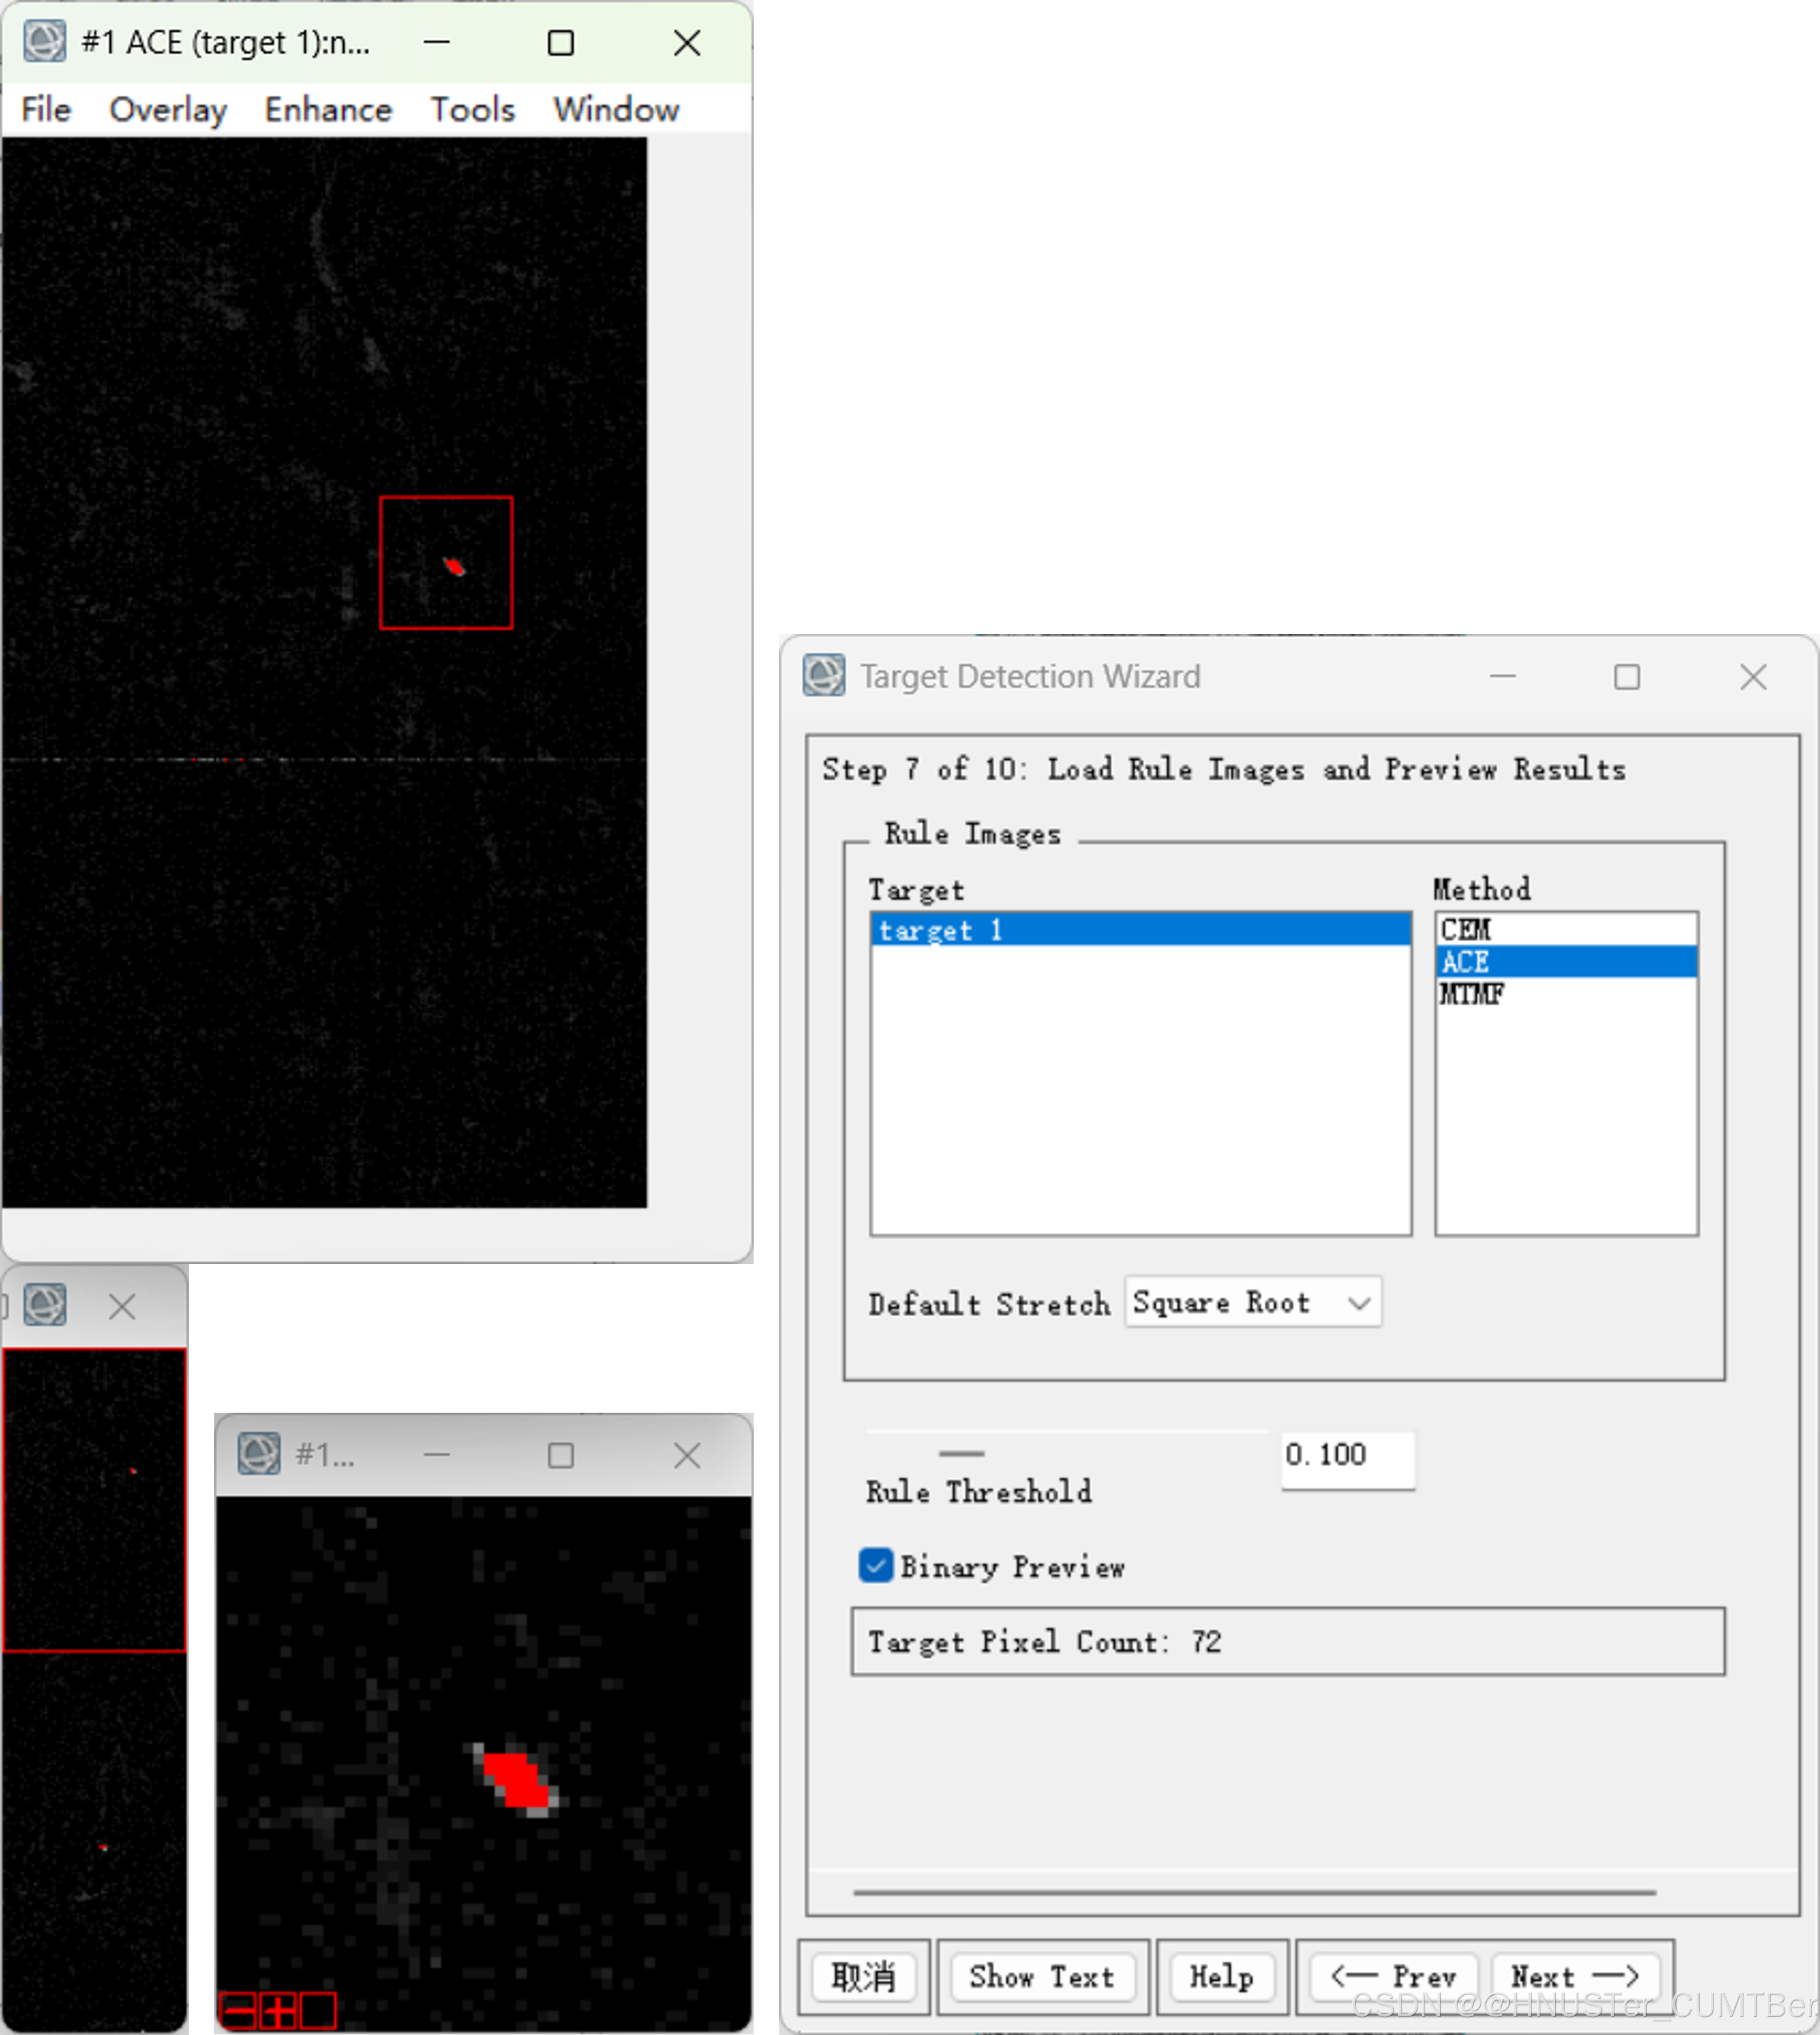Open the Enhance menu
Screen dimensions: 1820x2035
tap(328, 109)
